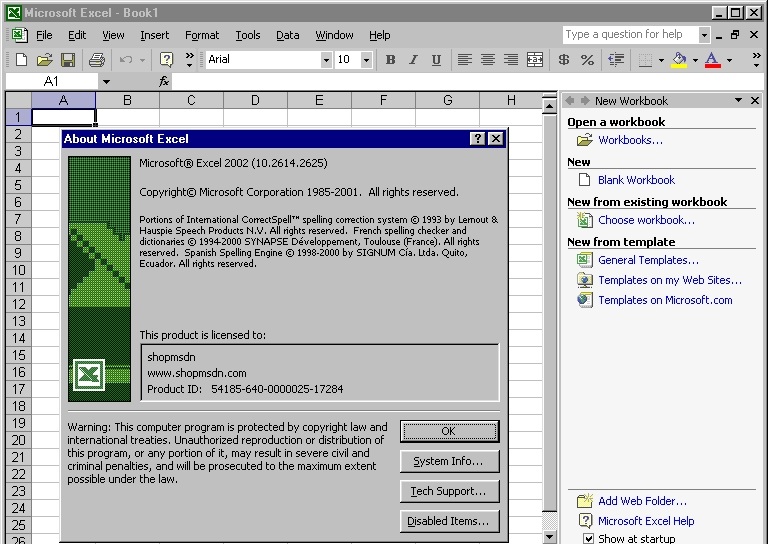768x544 pixels.
Task: Open the Tools menu
Action: pos(248,35)
